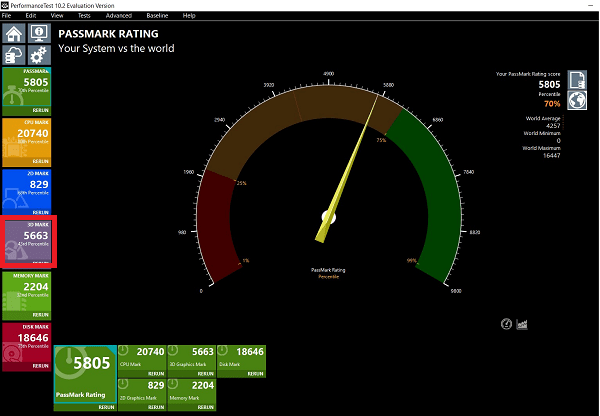Screen dimensions: 600x416
Task: Click the save results document icon
Action: click(x=577, y=80)
